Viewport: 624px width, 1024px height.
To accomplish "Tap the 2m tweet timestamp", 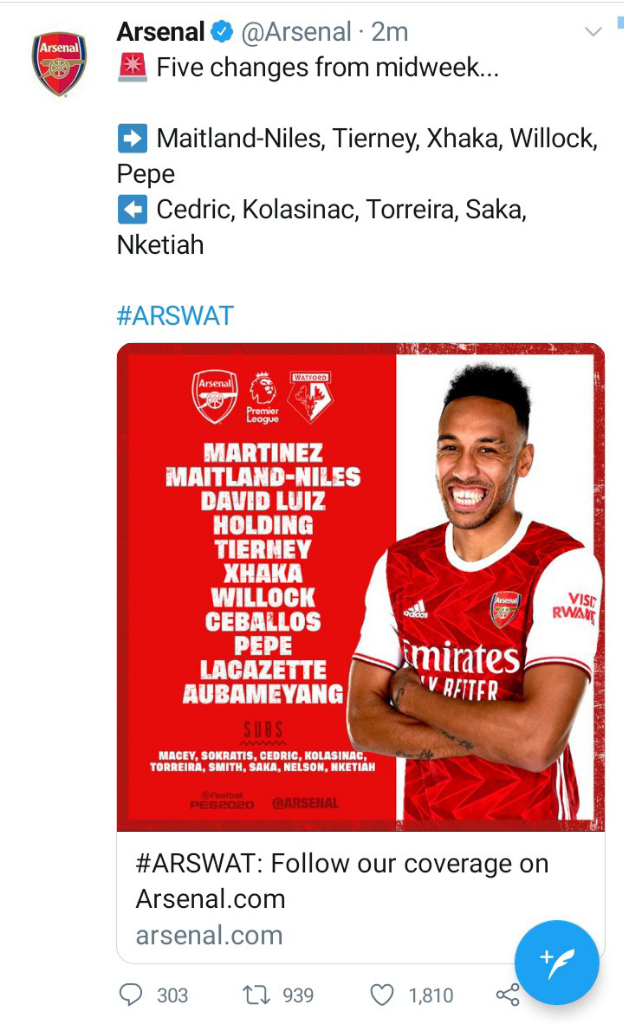I will pyautogui.click(x=390, y=32).
